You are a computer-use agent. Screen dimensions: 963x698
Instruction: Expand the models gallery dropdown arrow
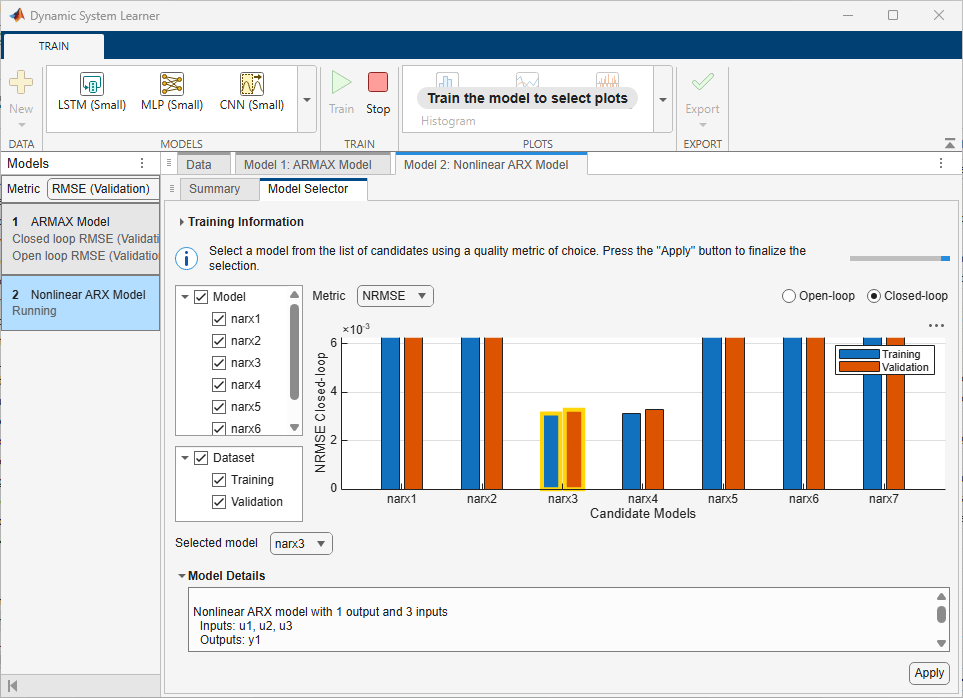[306, 99]
